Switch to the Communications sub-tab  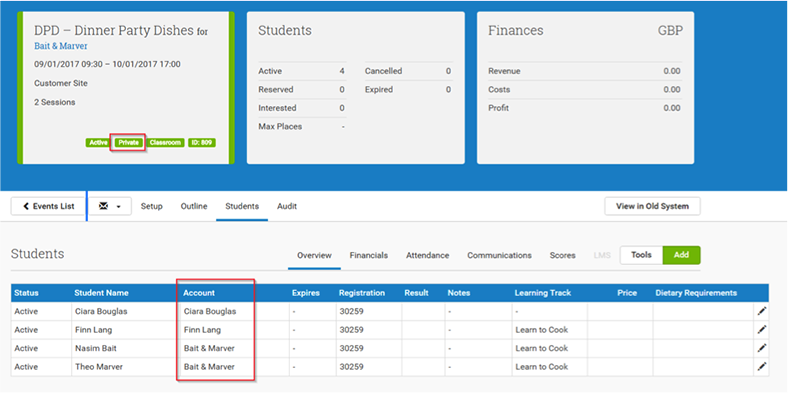click(500, 255)
